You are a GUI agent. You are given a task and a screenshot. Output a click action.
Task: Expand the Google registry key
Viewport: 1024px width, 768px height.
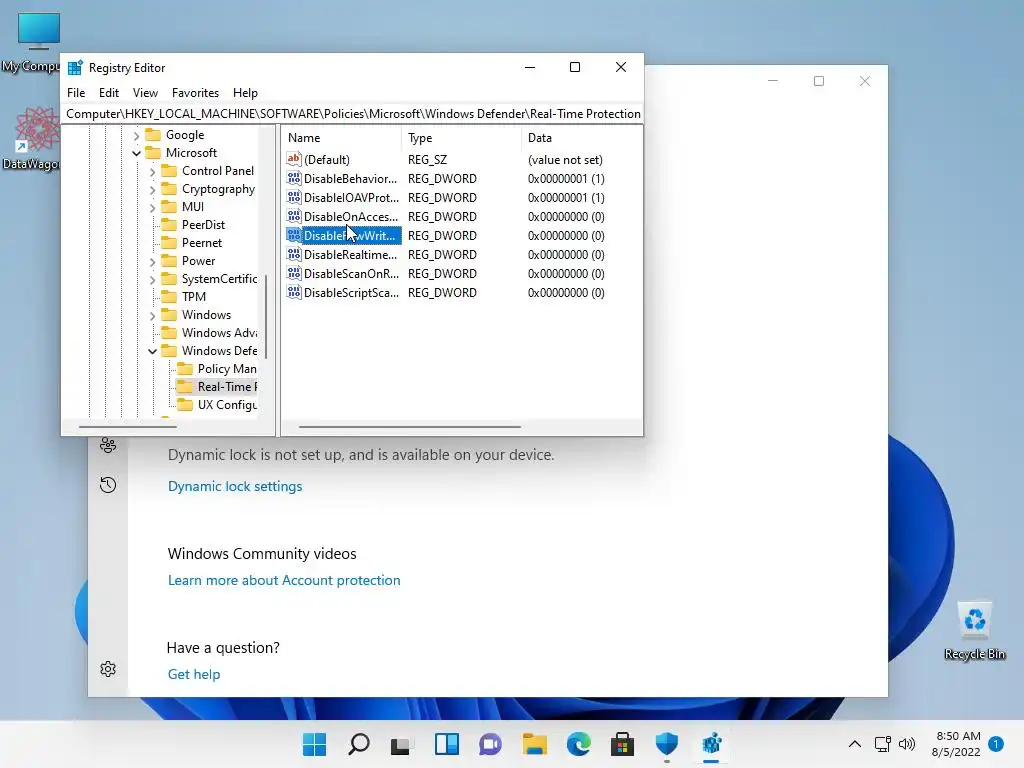pyautogui.click(x=136, y=135)
